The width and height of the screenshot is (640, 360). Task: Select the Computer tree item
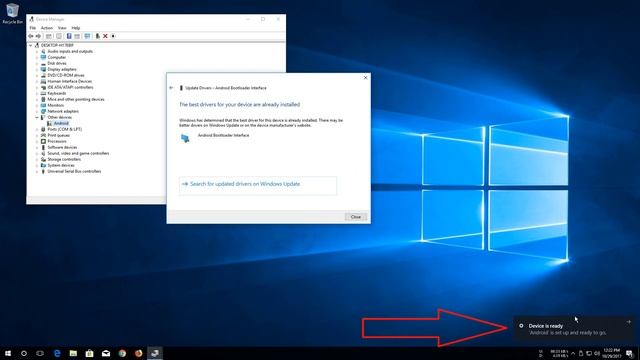click(56, 58)
